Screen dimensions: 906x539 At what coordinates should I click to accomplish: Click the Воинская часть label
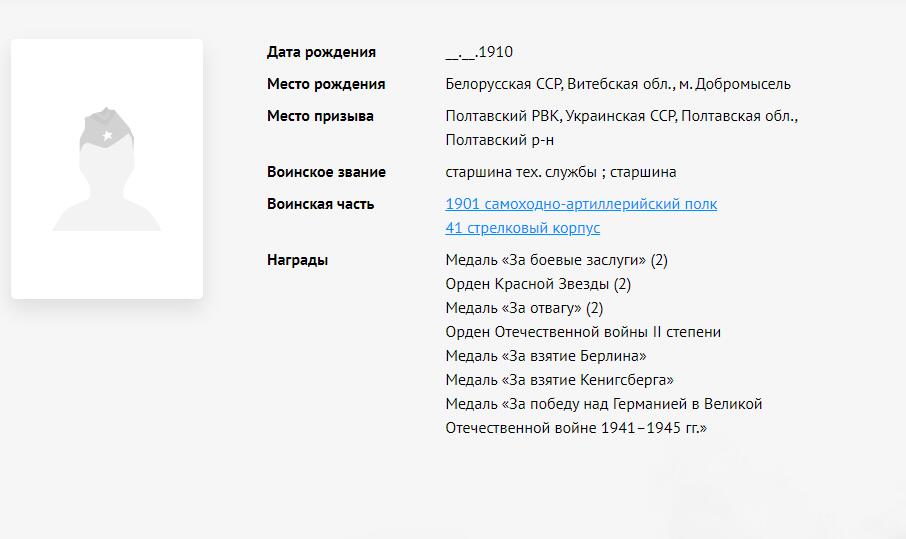point(320,204)
